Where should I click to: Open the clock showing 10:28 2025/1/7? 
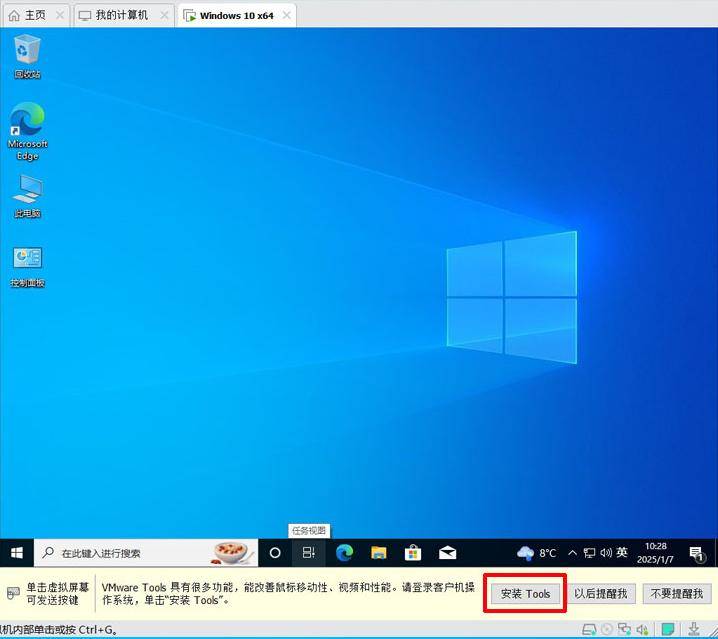[x=655, y=553]
